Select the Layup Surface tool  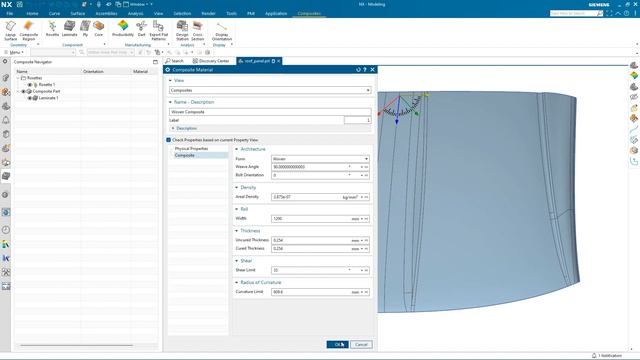[x=11, y=30]
